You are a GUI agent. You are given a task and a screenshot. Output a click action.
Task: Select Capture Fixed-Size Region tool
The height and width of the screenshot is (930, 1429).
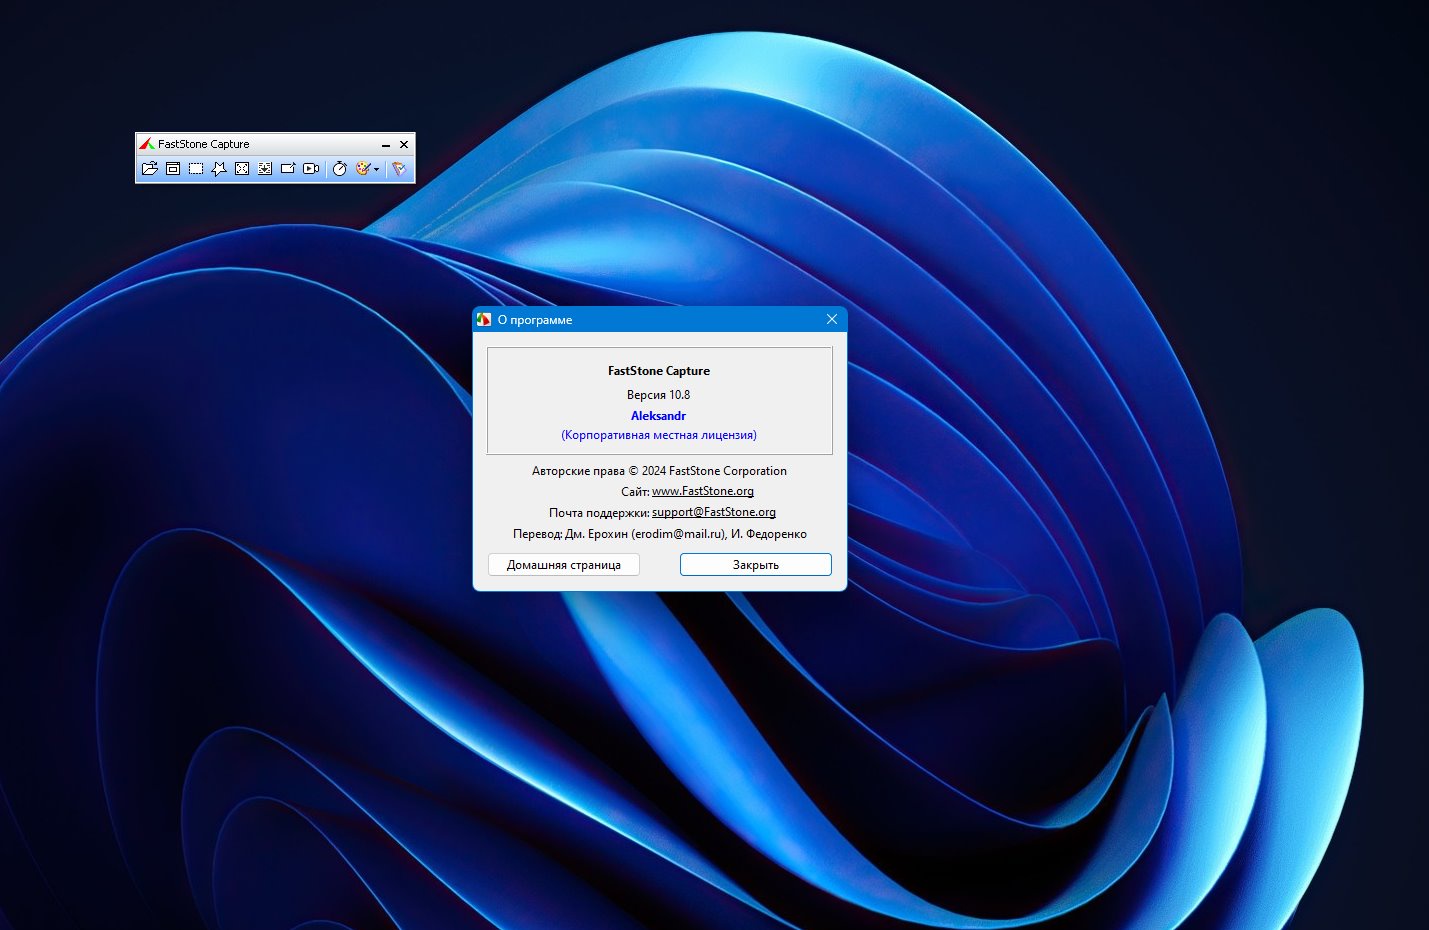[288, 169]
